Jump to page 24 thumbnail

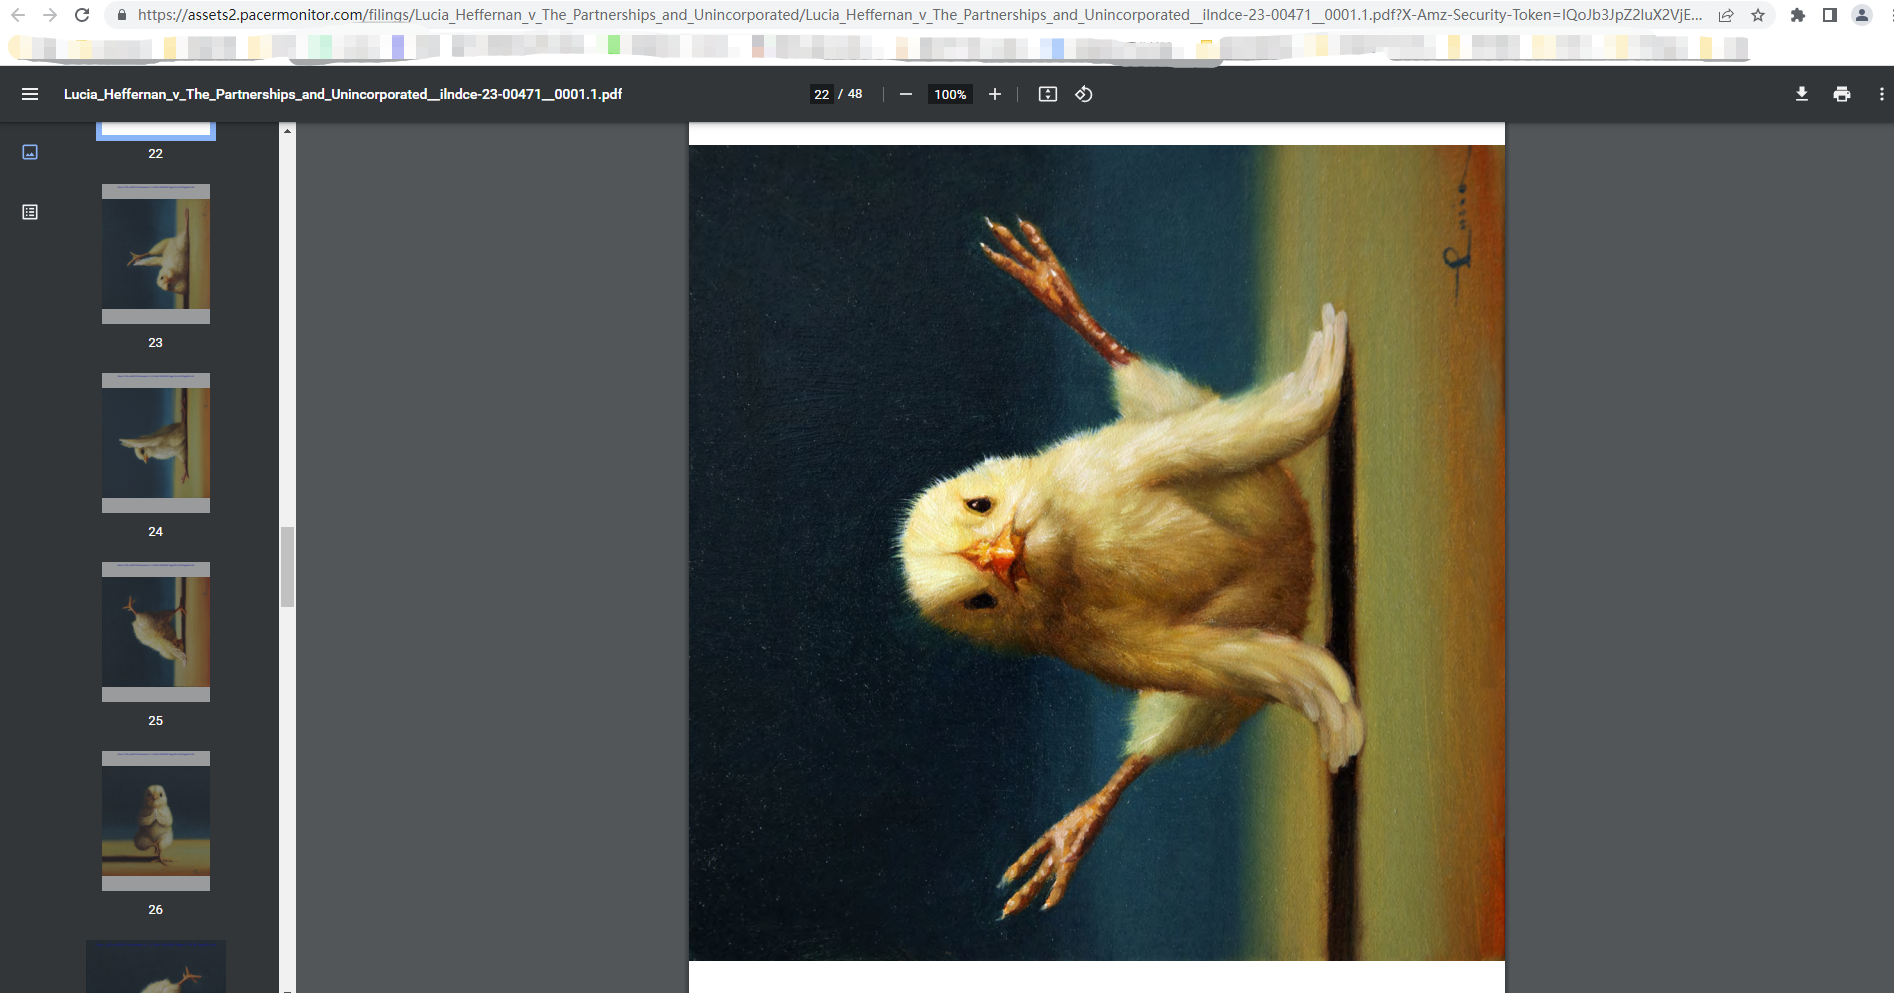(x=156, y=443)
